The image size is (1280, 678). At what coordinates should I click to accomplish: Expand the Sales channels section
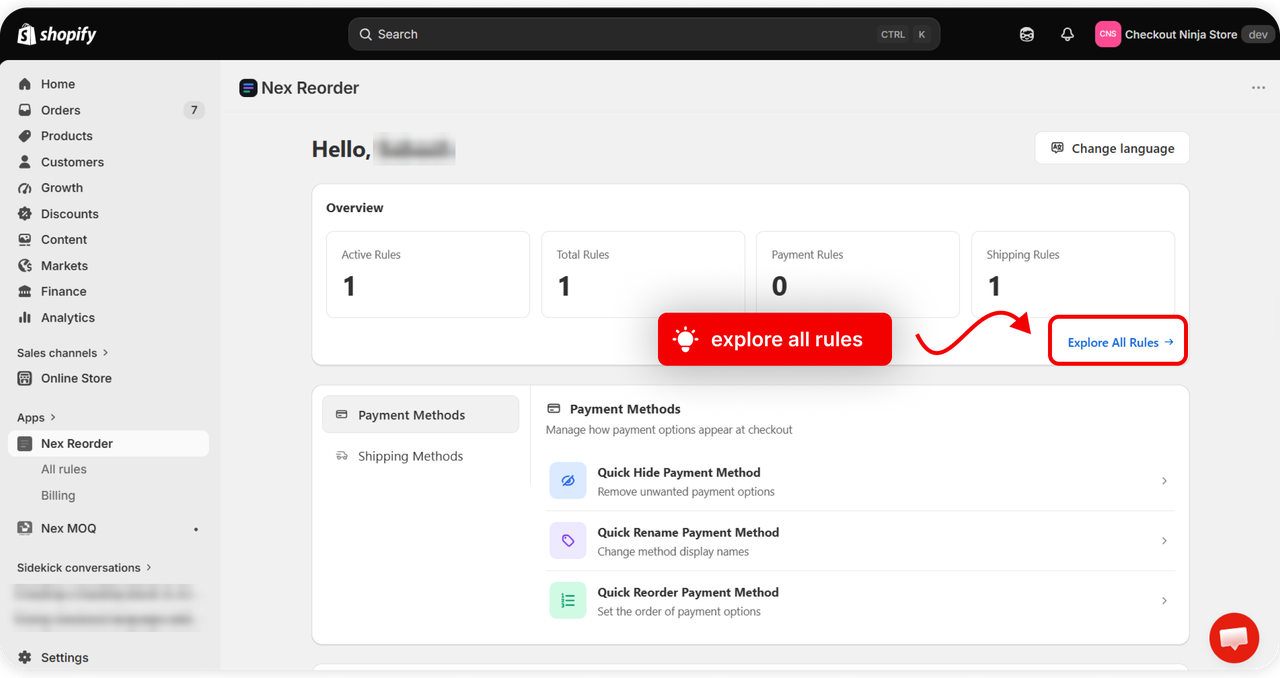[63, 353]
